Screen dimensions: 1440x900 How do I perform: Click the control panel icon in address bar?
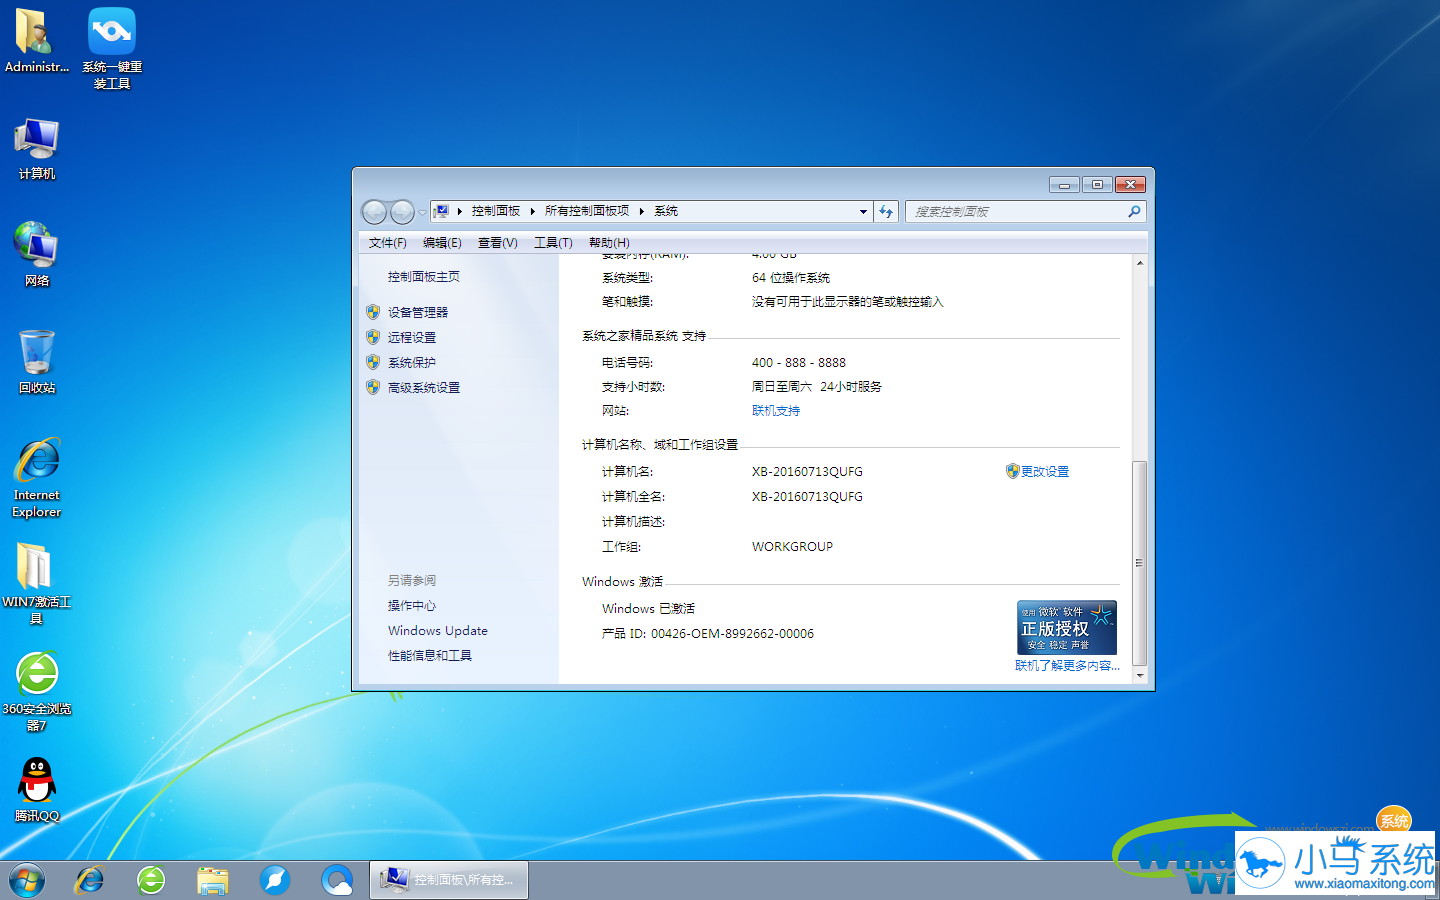tap(441, 211)
